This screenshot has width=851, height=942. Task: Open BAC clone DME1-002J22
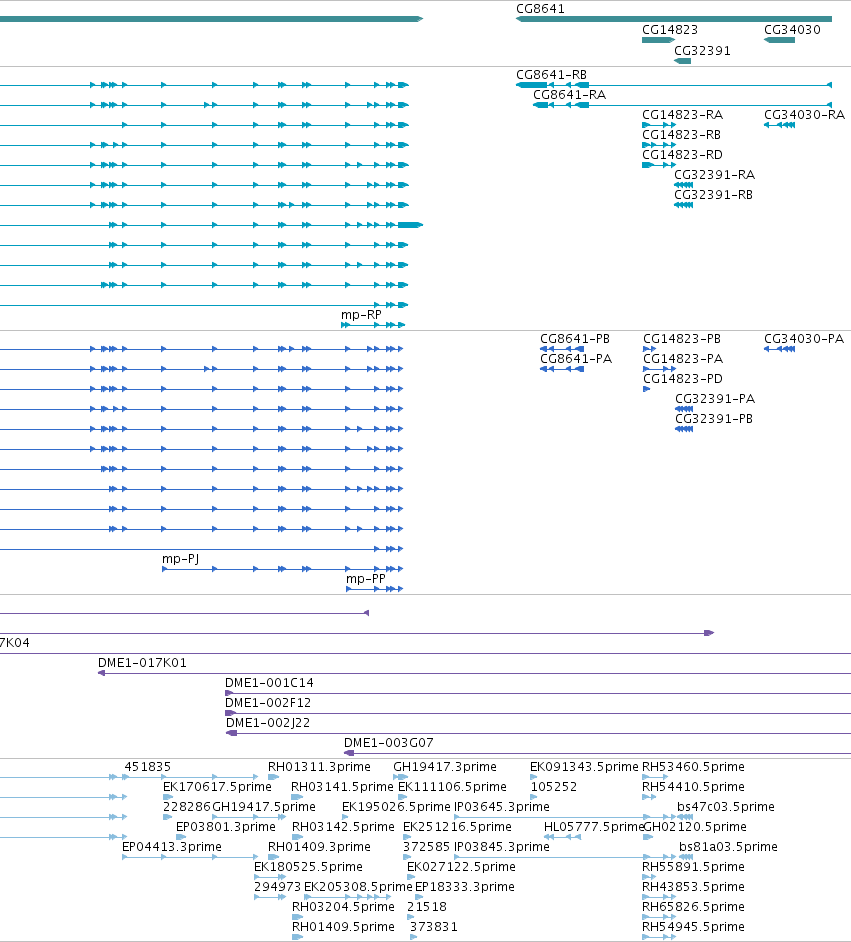[x=268, y=723]
